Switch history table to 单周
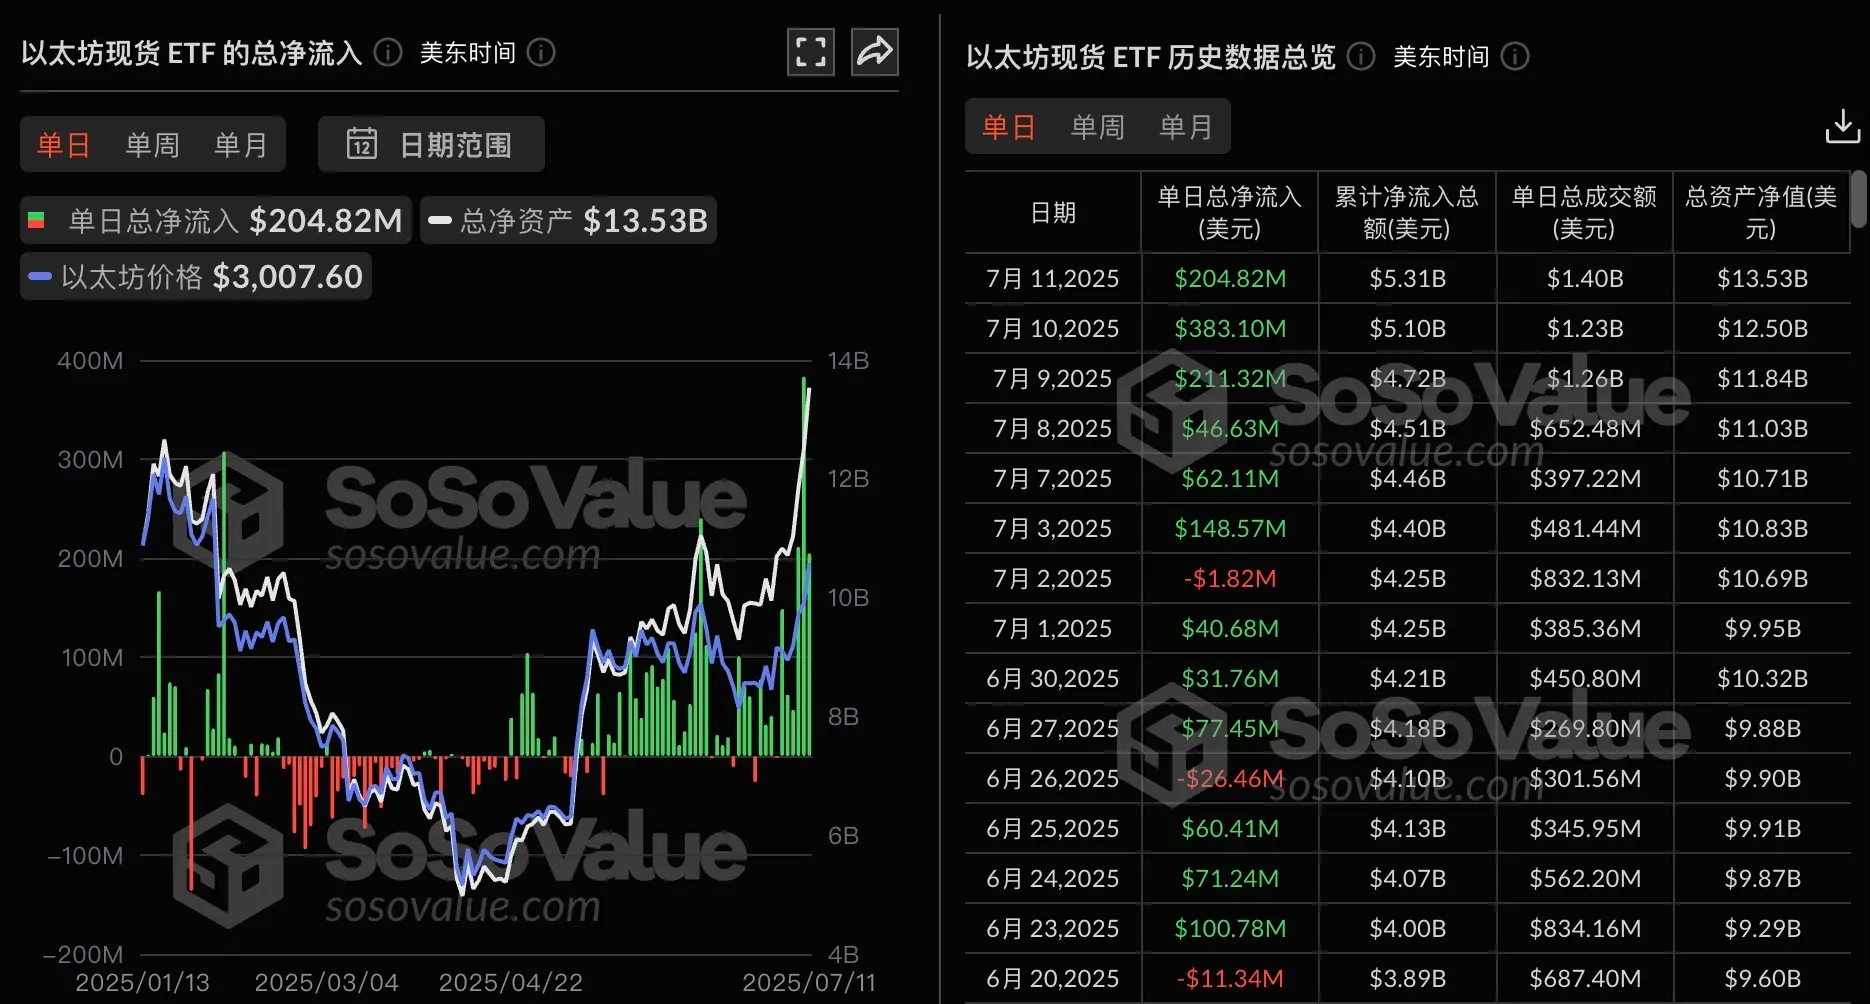The width and height of the screenshot is (1870, 1004). point(1098,127)
